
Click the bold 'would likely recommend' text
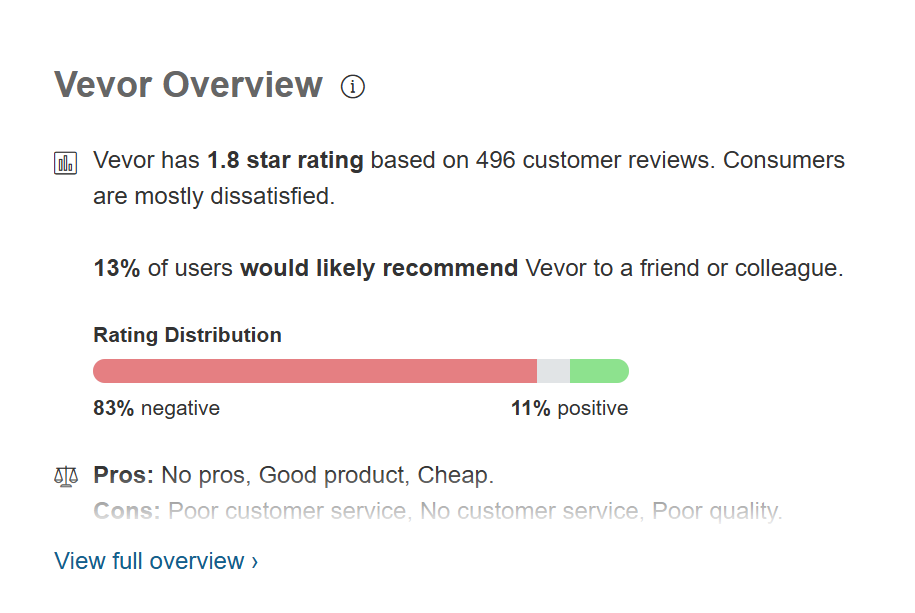click(x=379, y=268)
